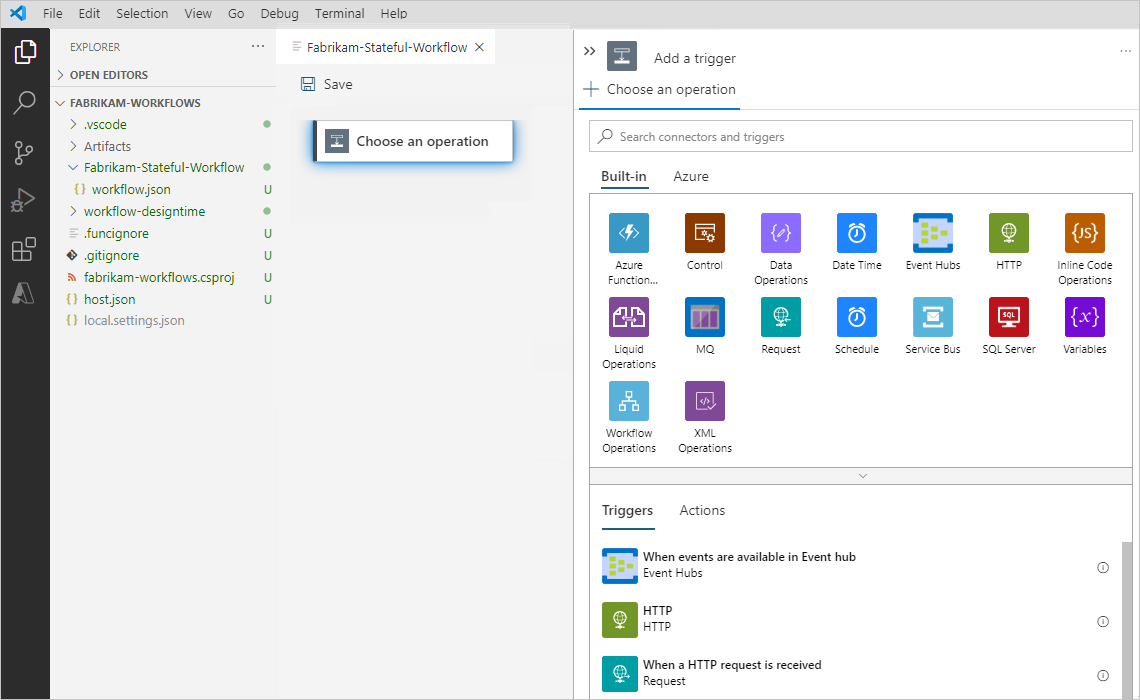This screenshot has width=1140, height=700.
Task: Open the designer panel ellipsis menu
Action: click(1125, 51)
